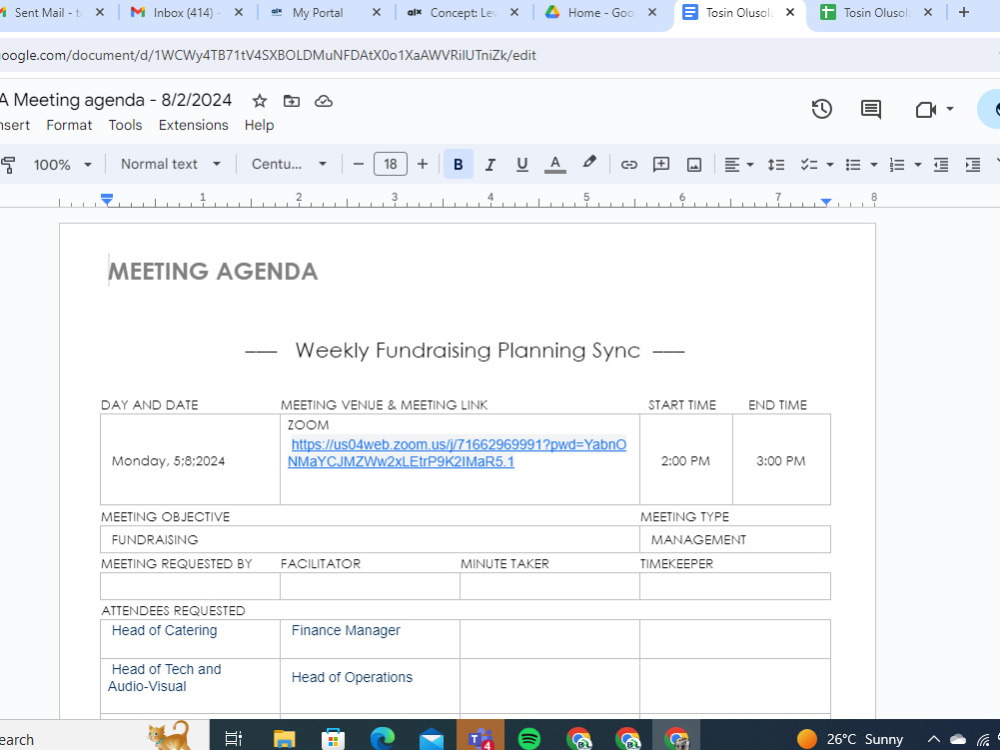Insert a checklist

click(x=809, y=165)
